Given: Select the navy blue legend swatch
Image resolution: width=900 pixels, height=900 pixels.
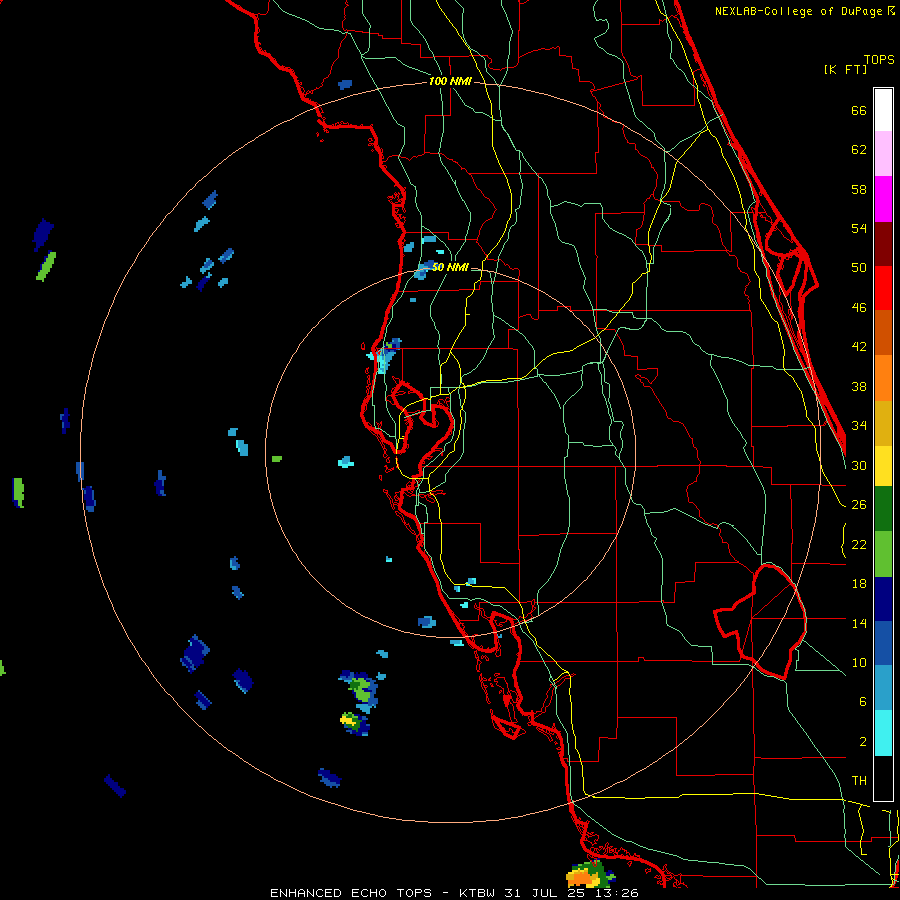Looking at the screenshot, I should [x=883, y=599].
